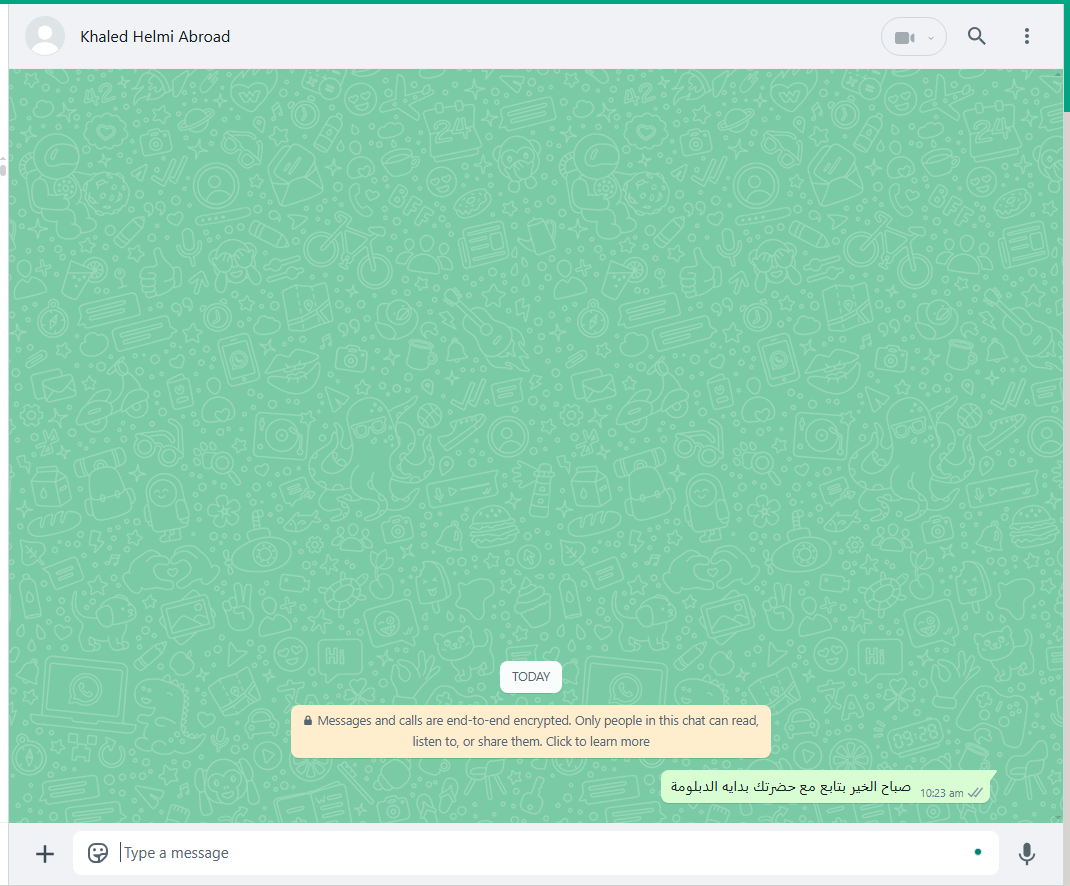Check the message delivery double ticks

pyautogui.click(x=975, y=792)
